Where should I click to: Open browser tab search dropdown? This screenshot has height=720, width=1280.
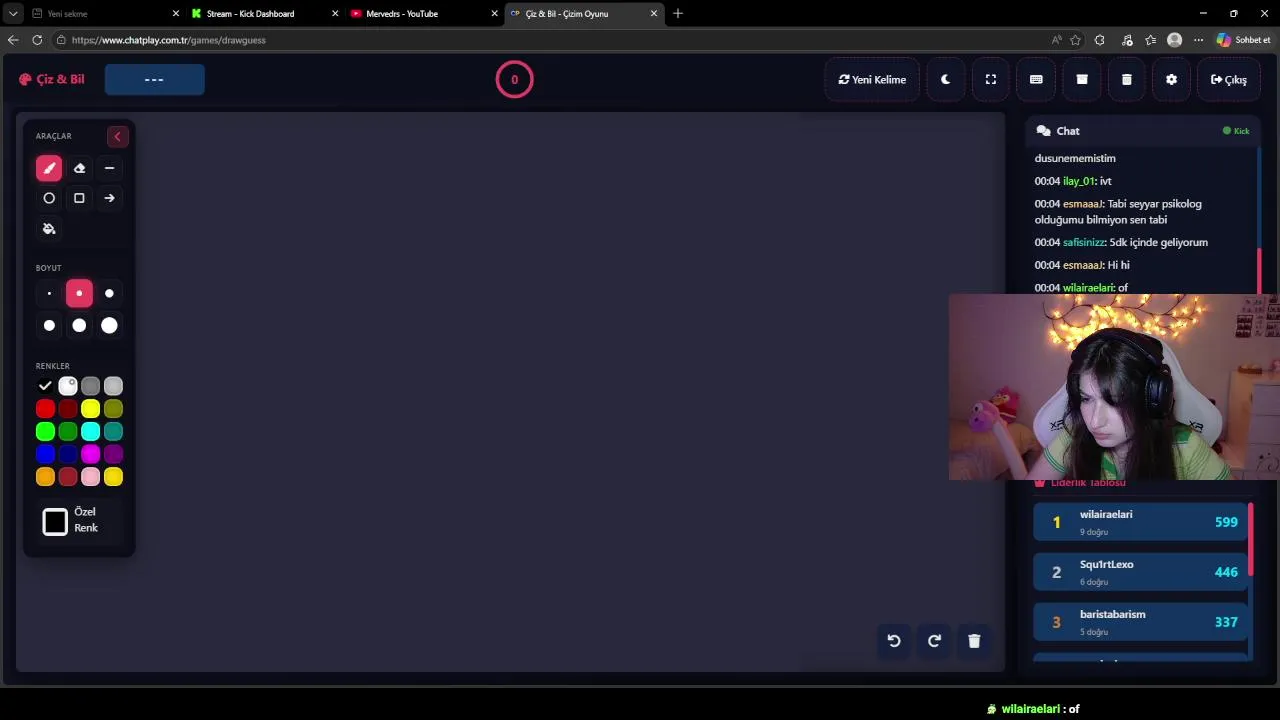13,13
